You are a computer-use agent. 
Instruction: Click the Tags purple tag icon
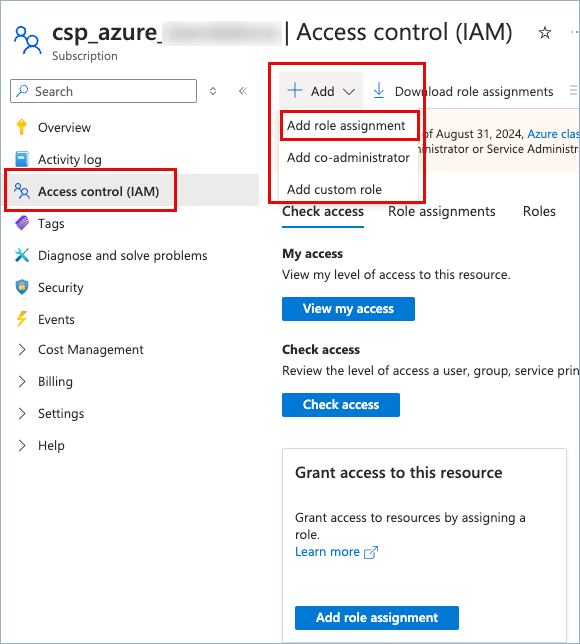[x=22, y=223]
